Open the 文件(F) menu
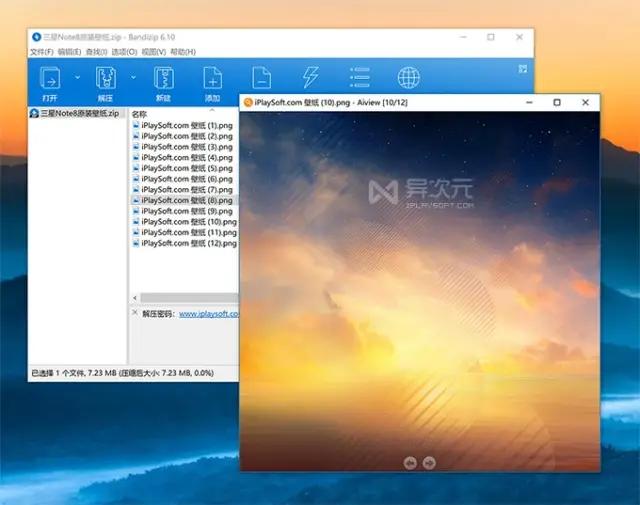 point(42,52)
